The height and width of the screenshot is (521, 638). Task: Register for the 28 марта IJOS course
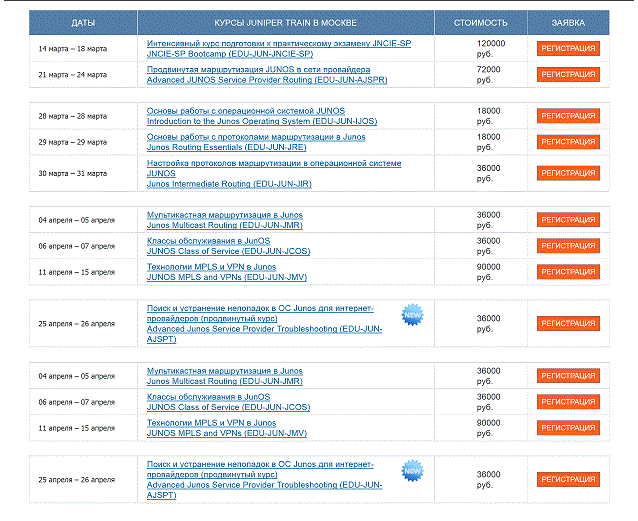click(x=568, y=116)
